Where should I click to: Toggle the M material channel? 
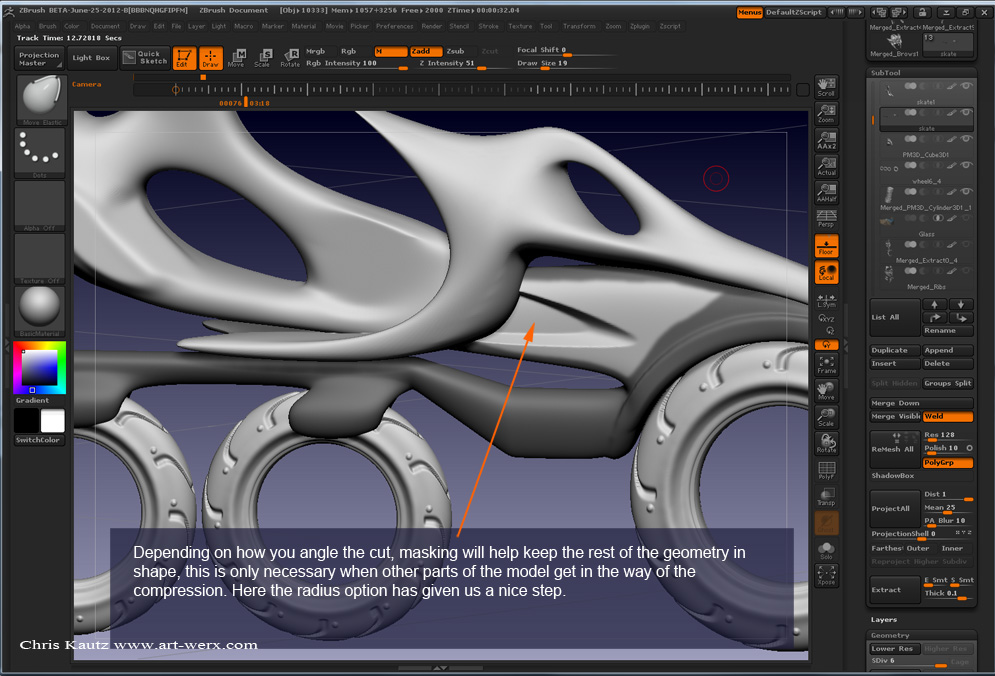pyautogui.click(x=390, y=51)
